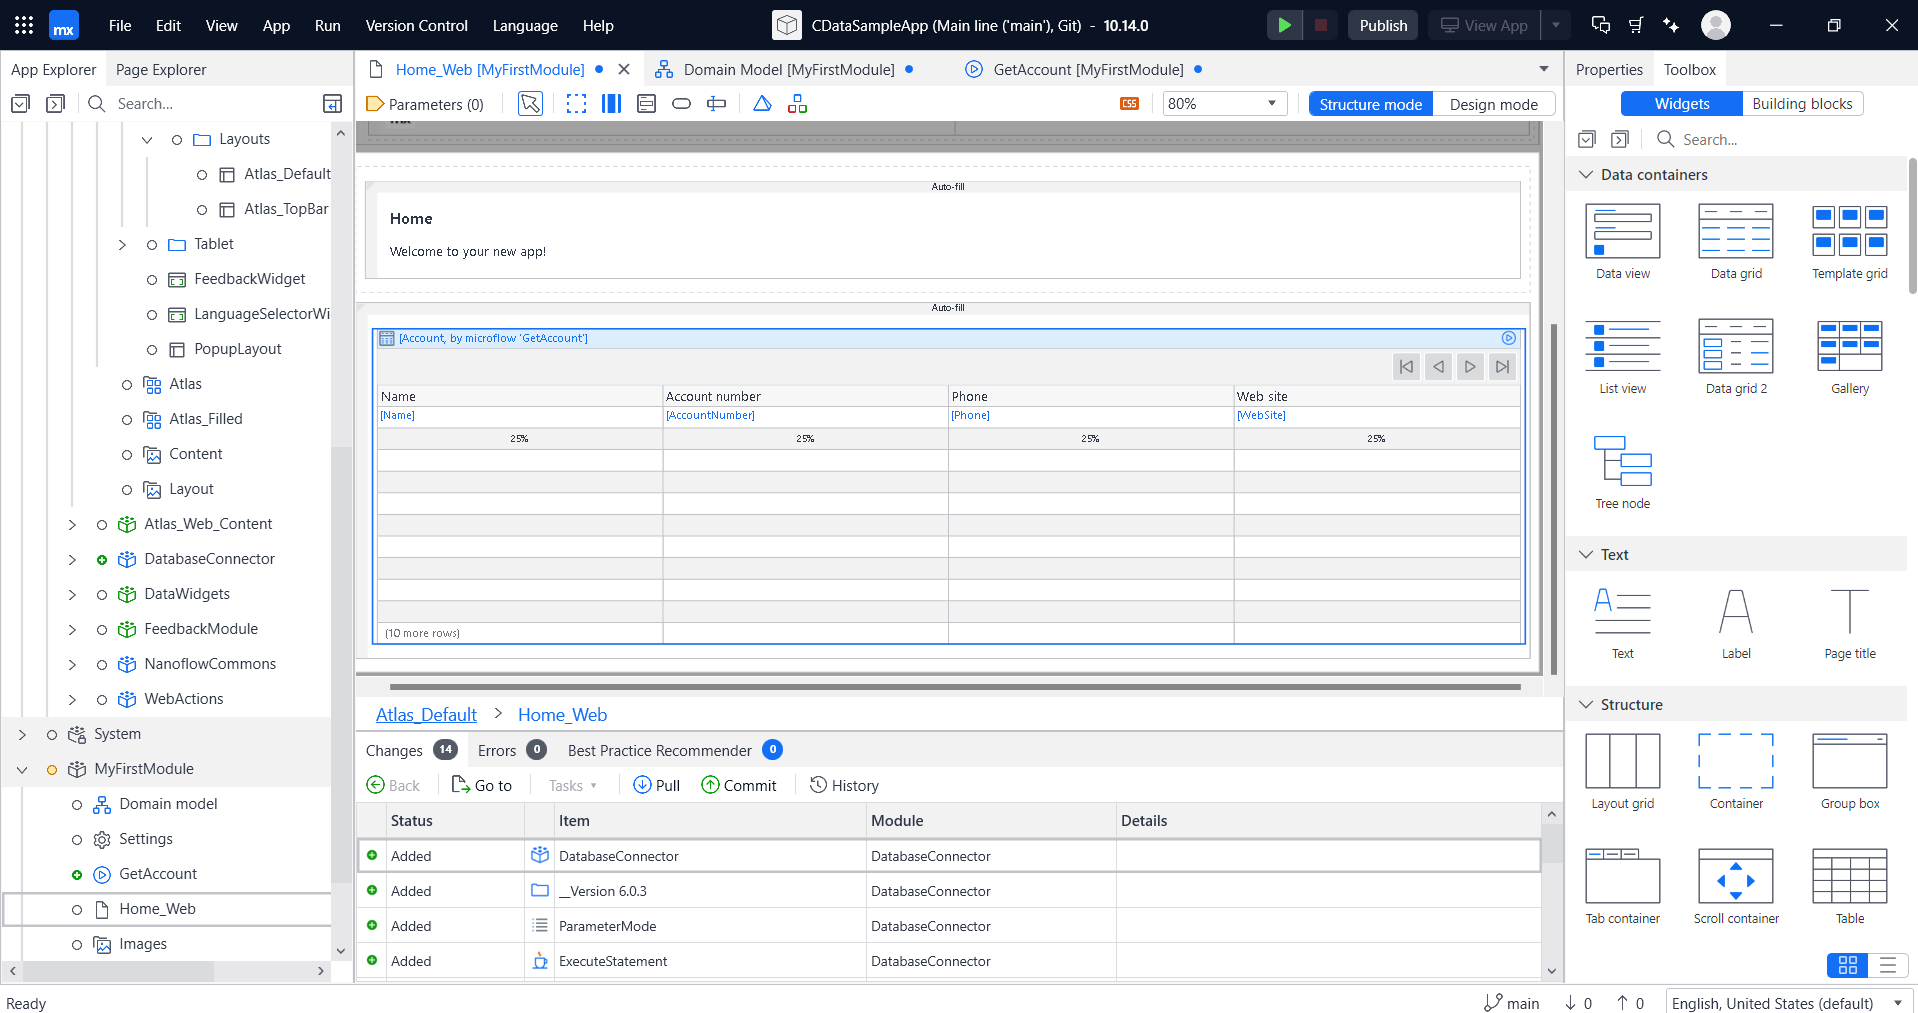The width and height of the screenshot is (1918, 1013).
Task: Switch Toolbox to list view layout
Action: point(1887,965)
